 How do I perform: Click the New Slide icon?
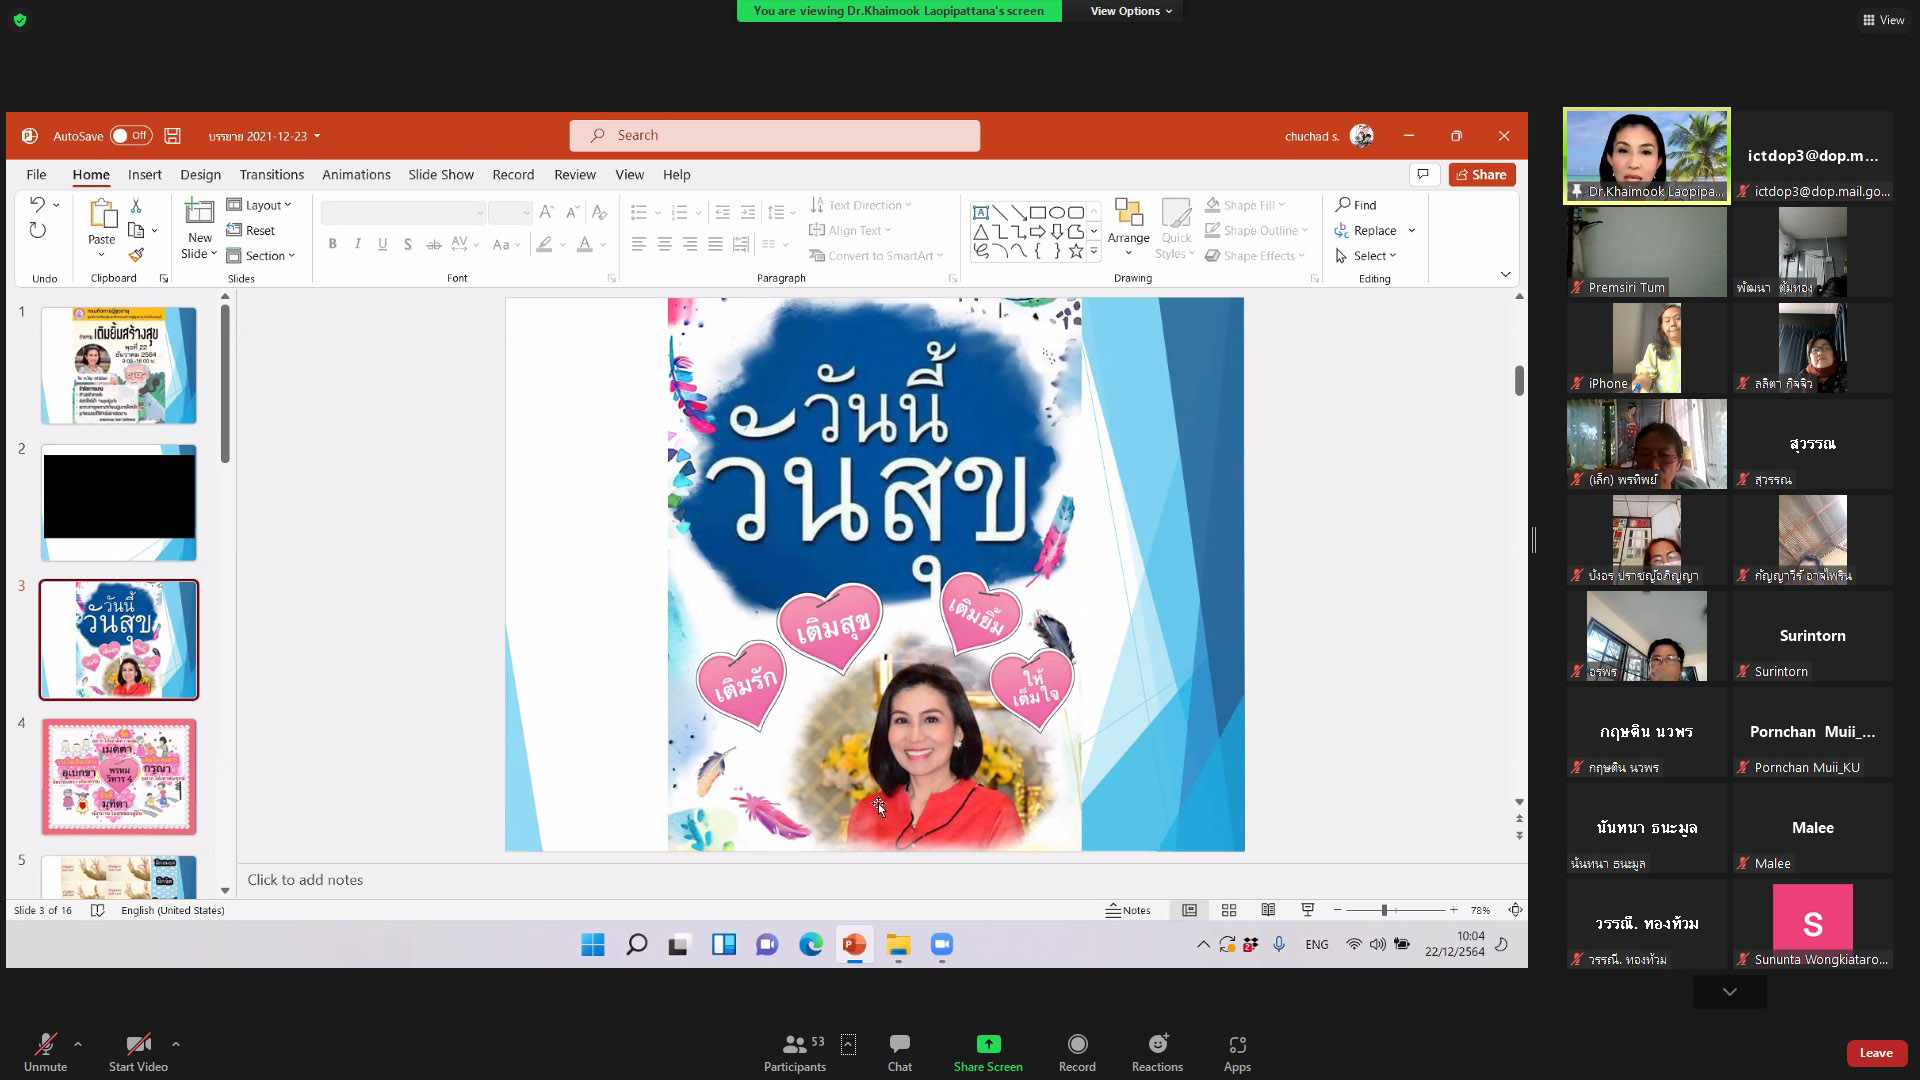[199, 212]
